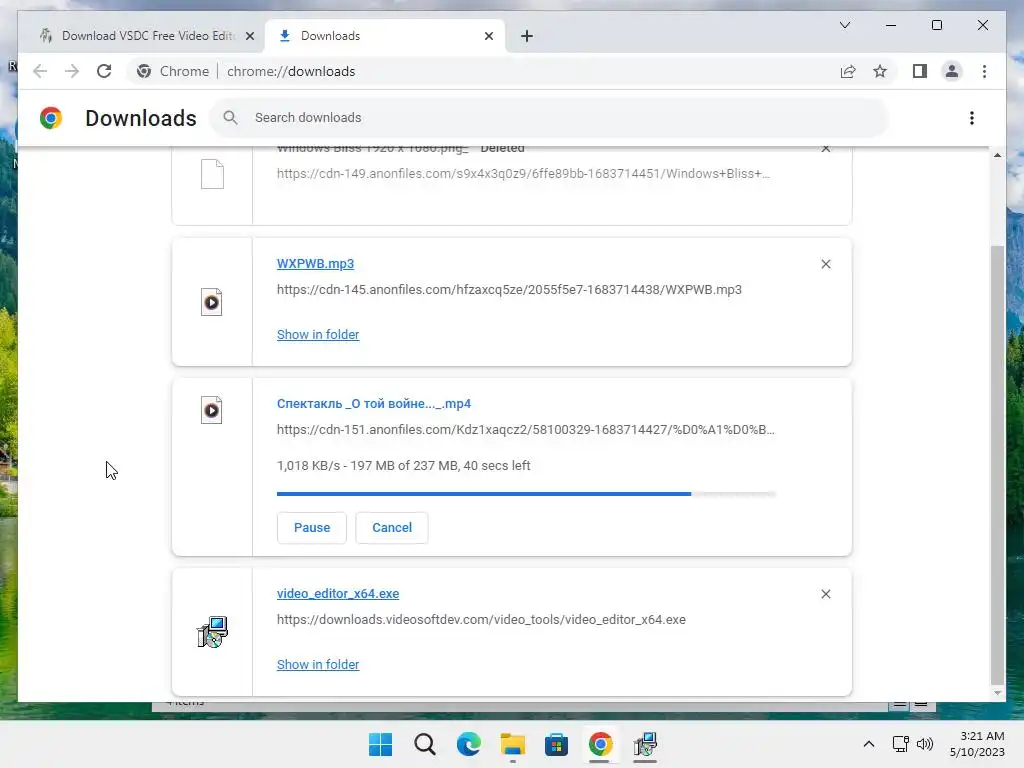
Task: Click the videosoftdev.com source URL text
Action: 481,619
